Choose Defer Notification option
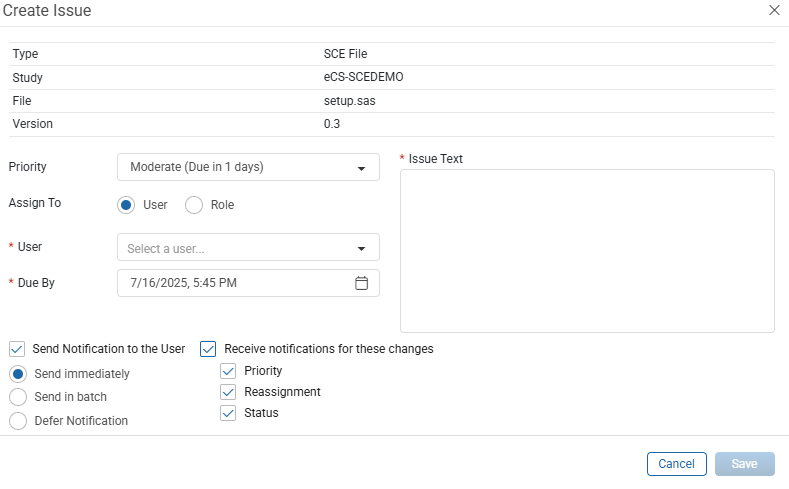Screen dimensions: 789x489 (x=18, y=421)
